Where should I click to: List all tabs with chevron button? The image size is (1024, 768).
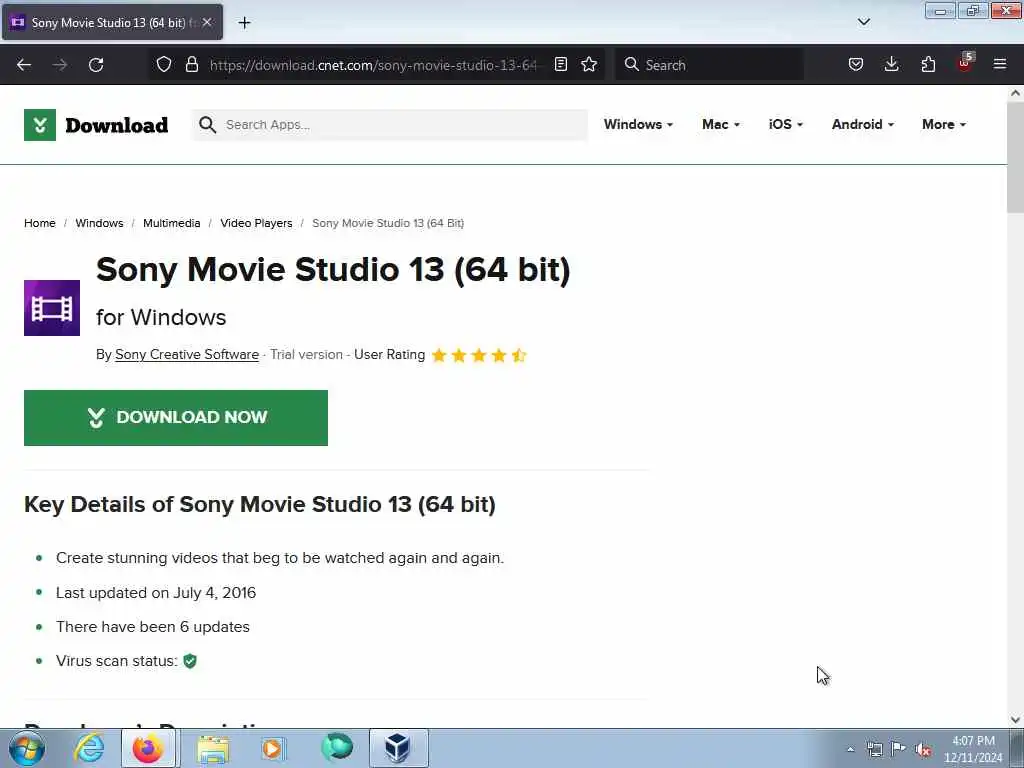pyautogui.click(x=864, y=22)
